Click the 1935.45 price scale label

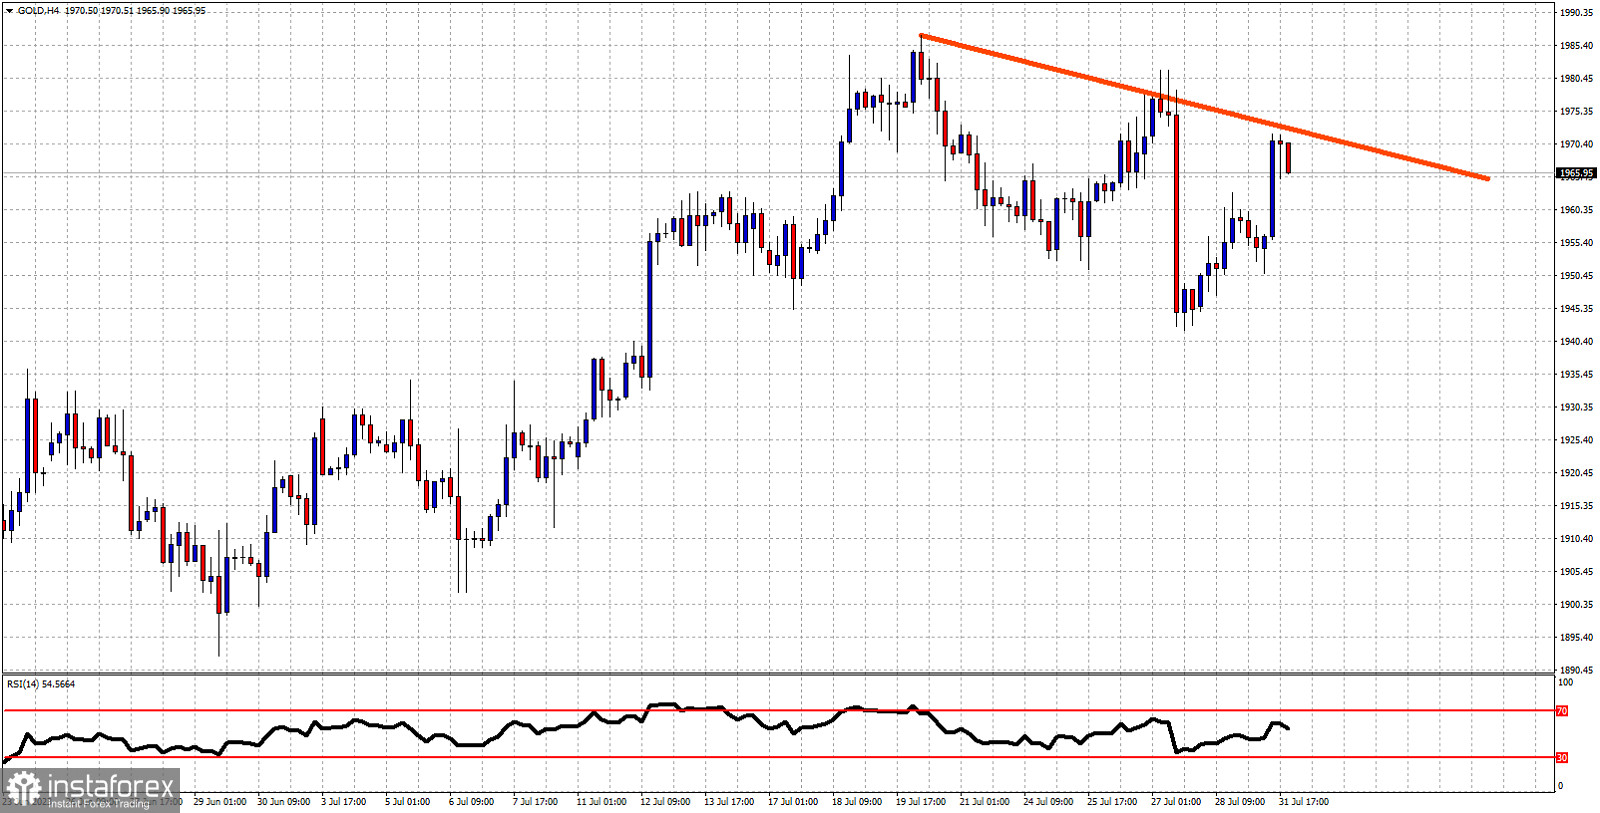point(1577,375)
